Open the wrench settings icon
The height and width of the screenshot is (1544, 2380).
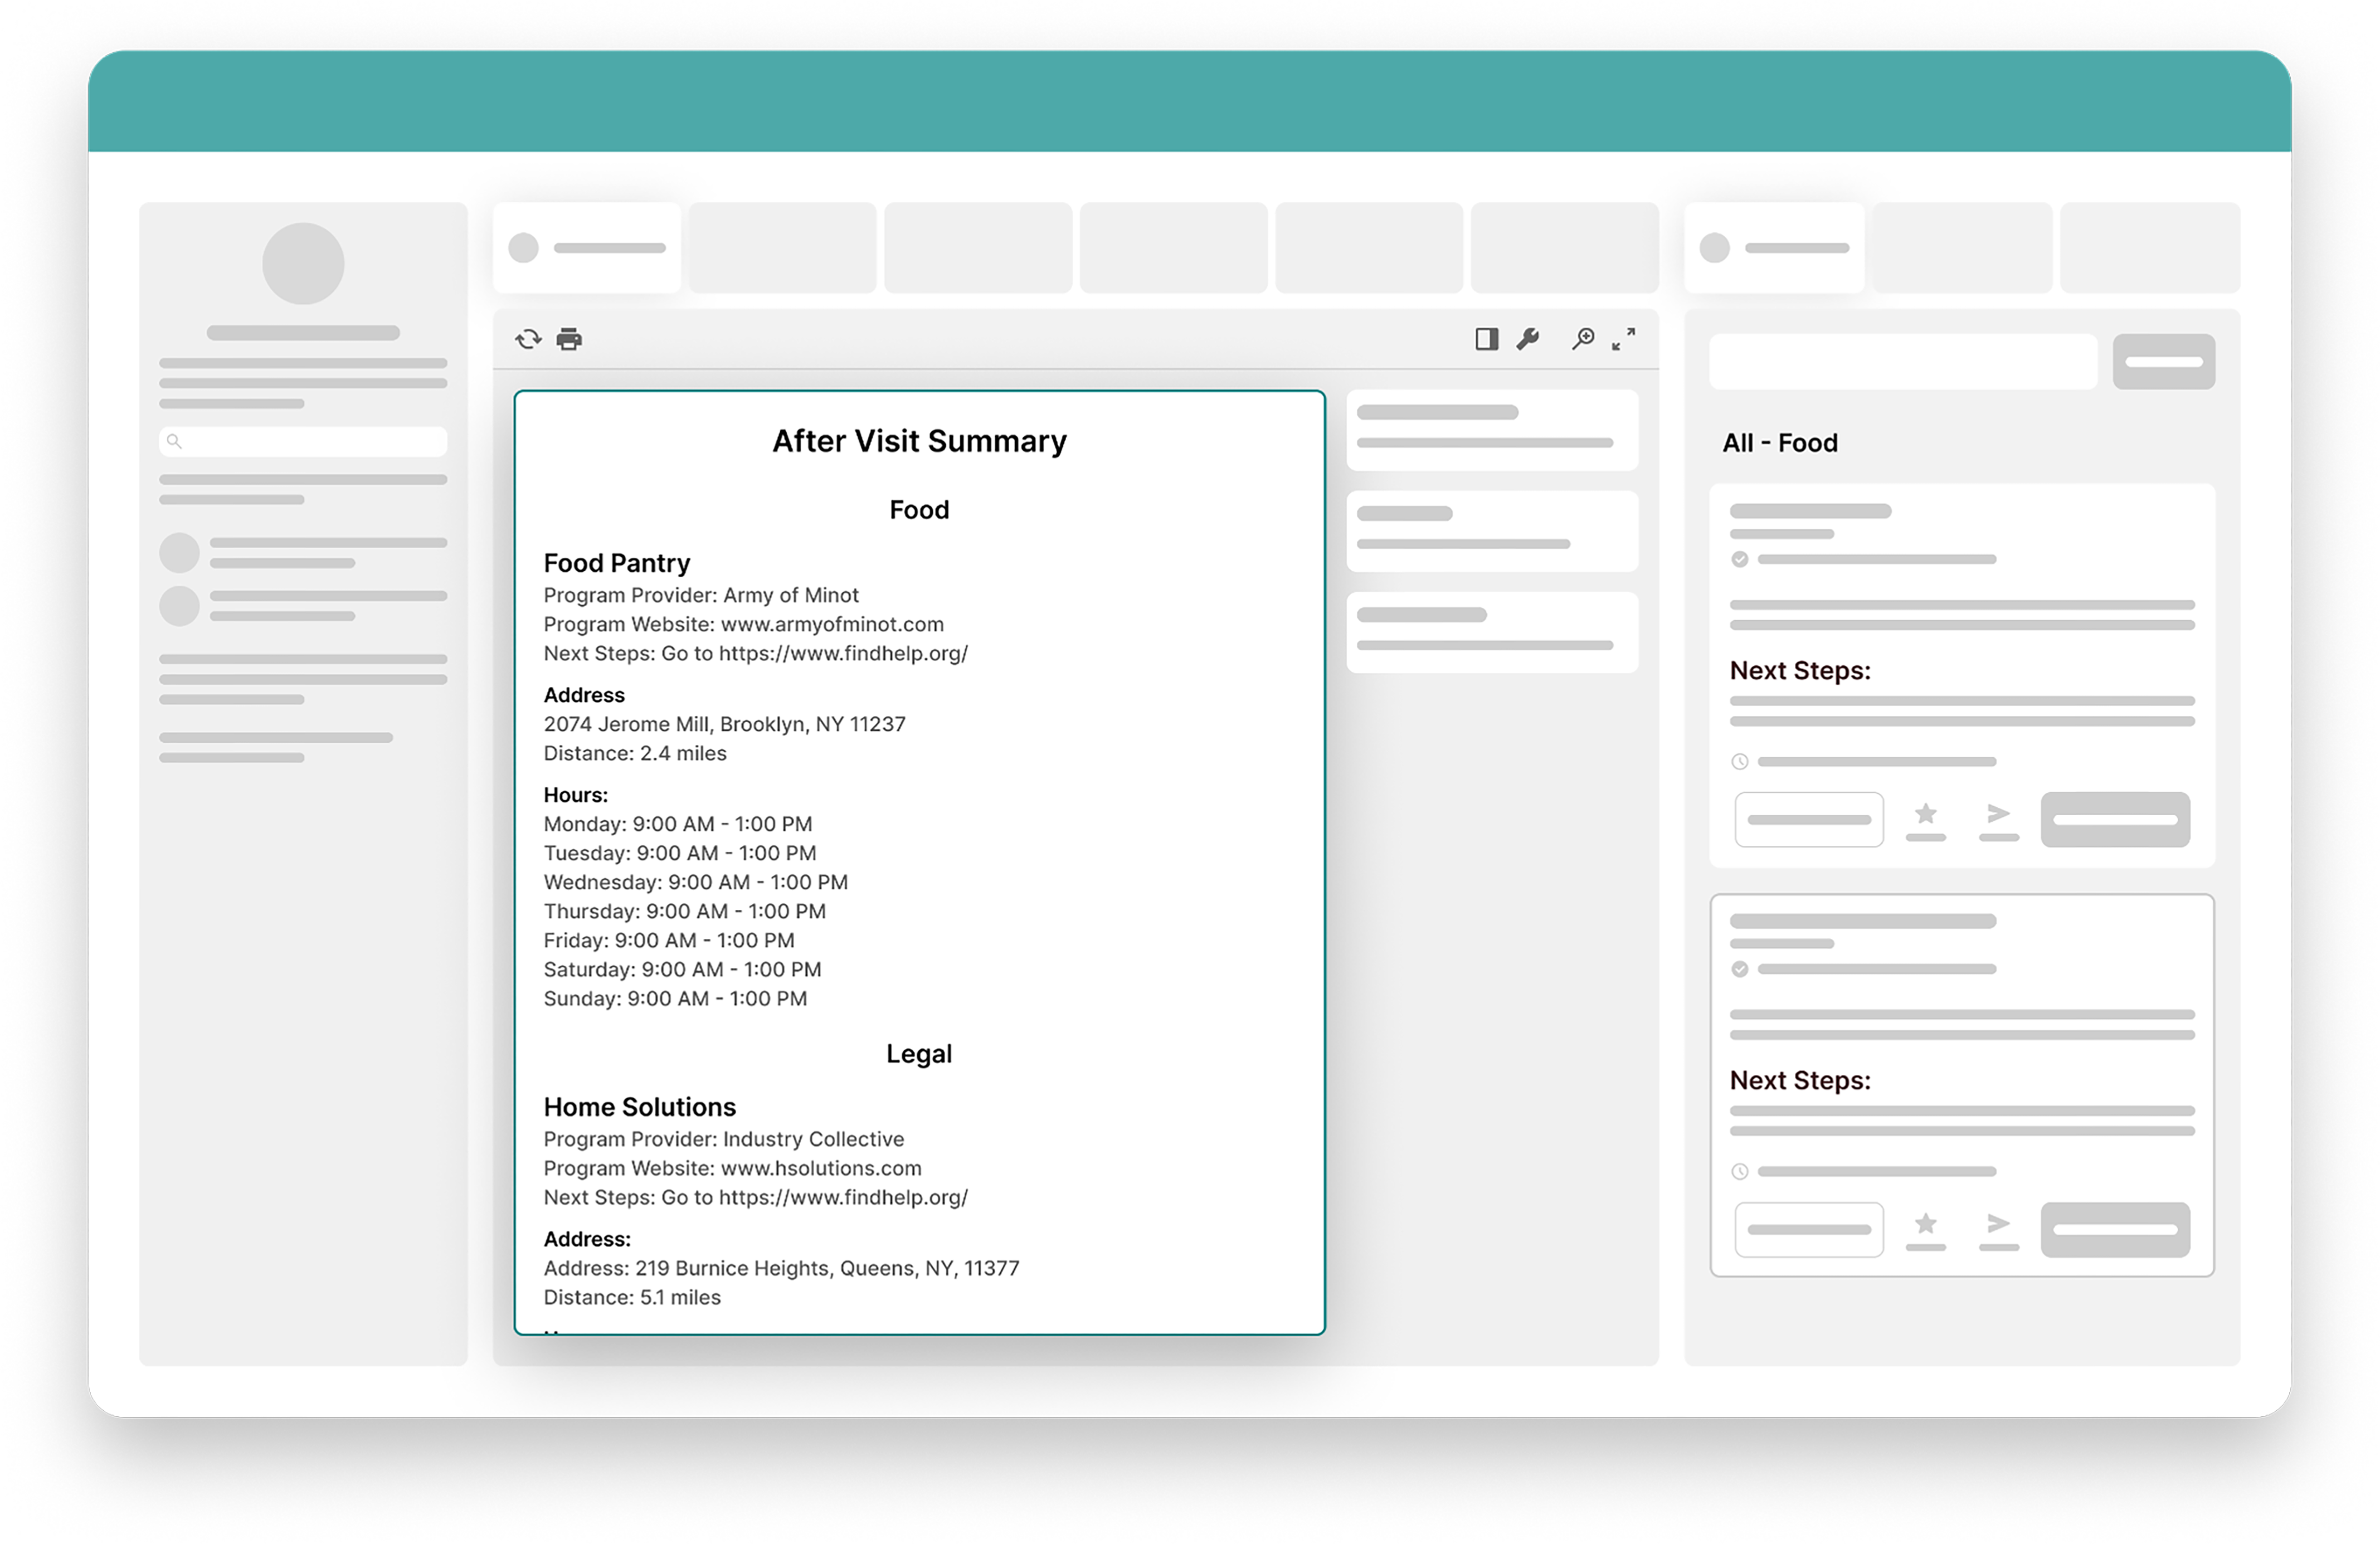click(1528, 339)
